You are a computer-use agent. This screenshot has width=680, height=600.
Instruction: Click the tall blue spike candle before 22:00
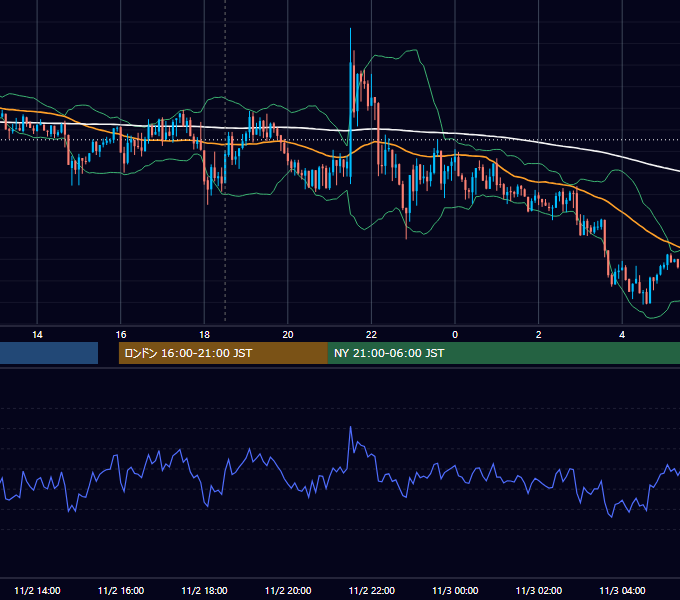pos(350,104)
